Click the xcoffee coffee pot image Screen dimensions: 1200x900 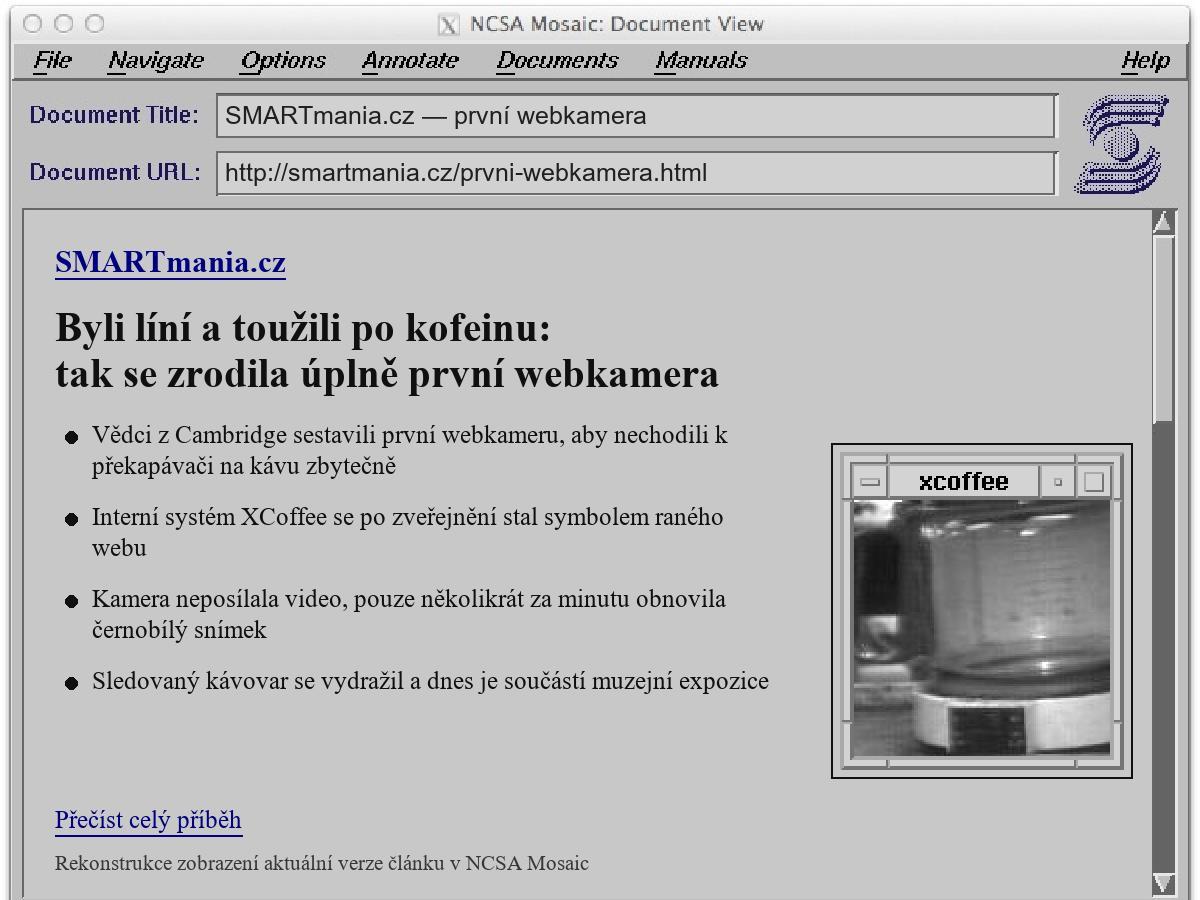981,628
